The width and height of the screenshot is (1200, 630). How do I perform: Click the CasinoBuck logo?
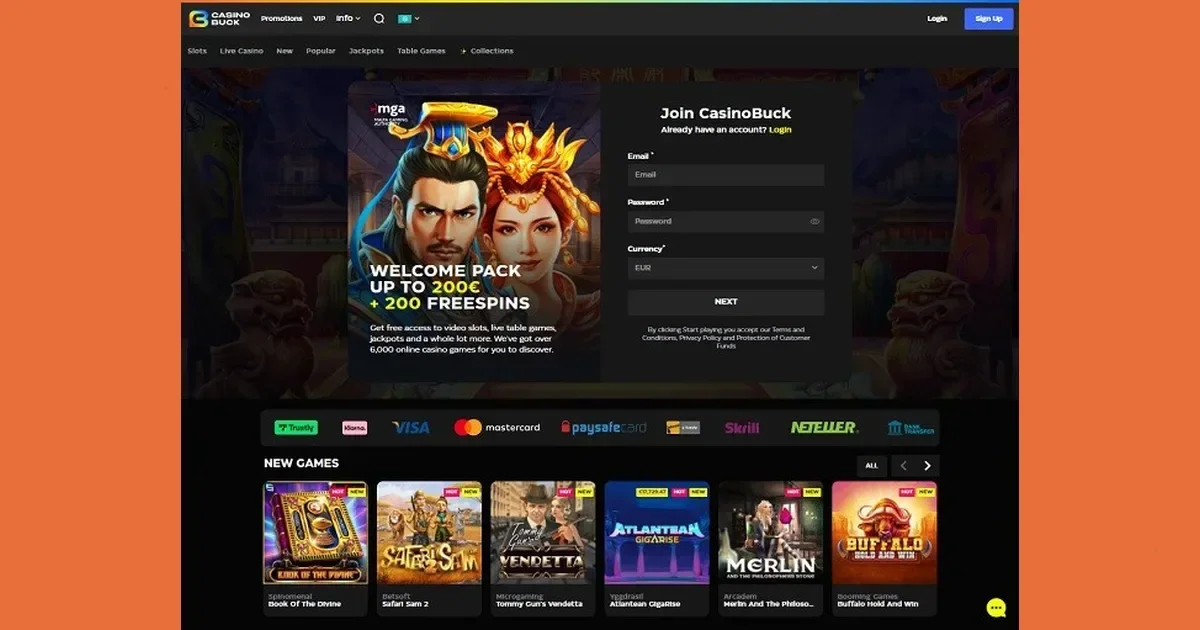(219, 18)
